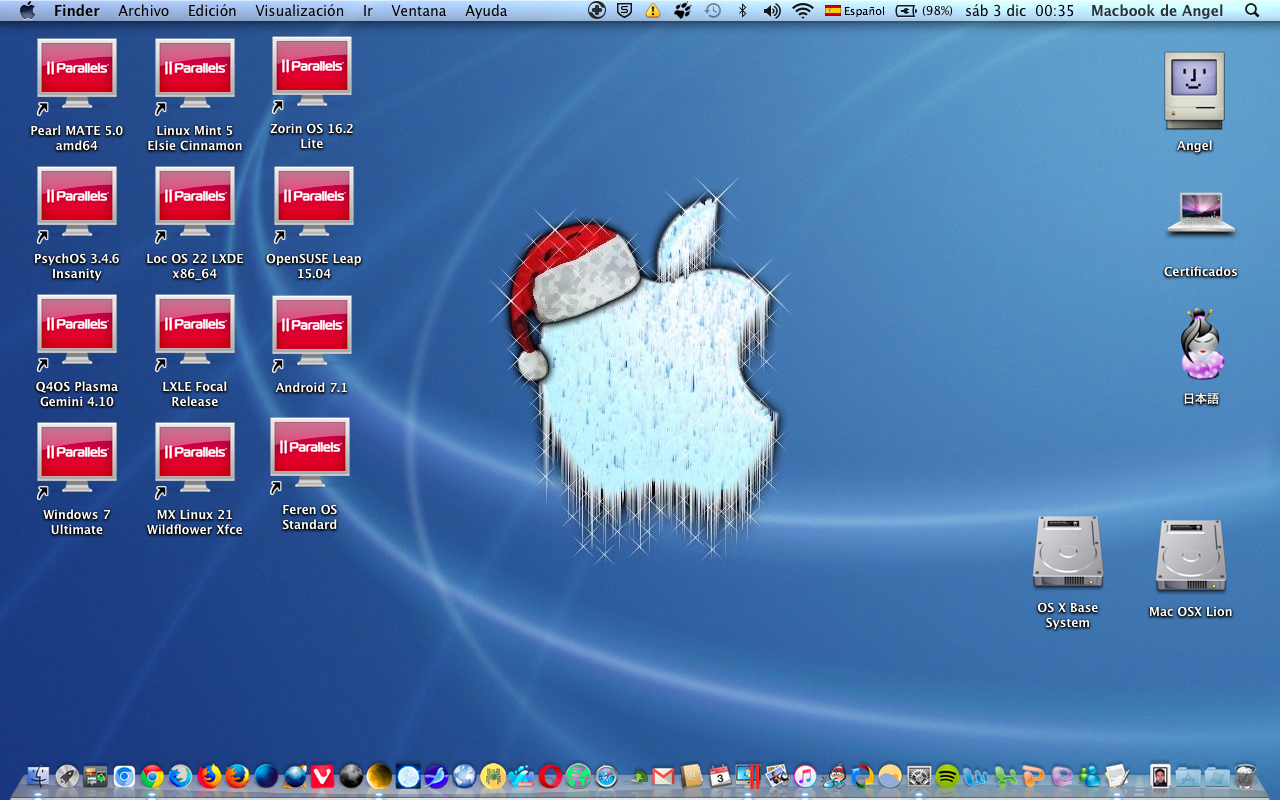Open System Preferences gears in the dock
The width and height of the screenshot is (1280, 800).
pos(919,776)
